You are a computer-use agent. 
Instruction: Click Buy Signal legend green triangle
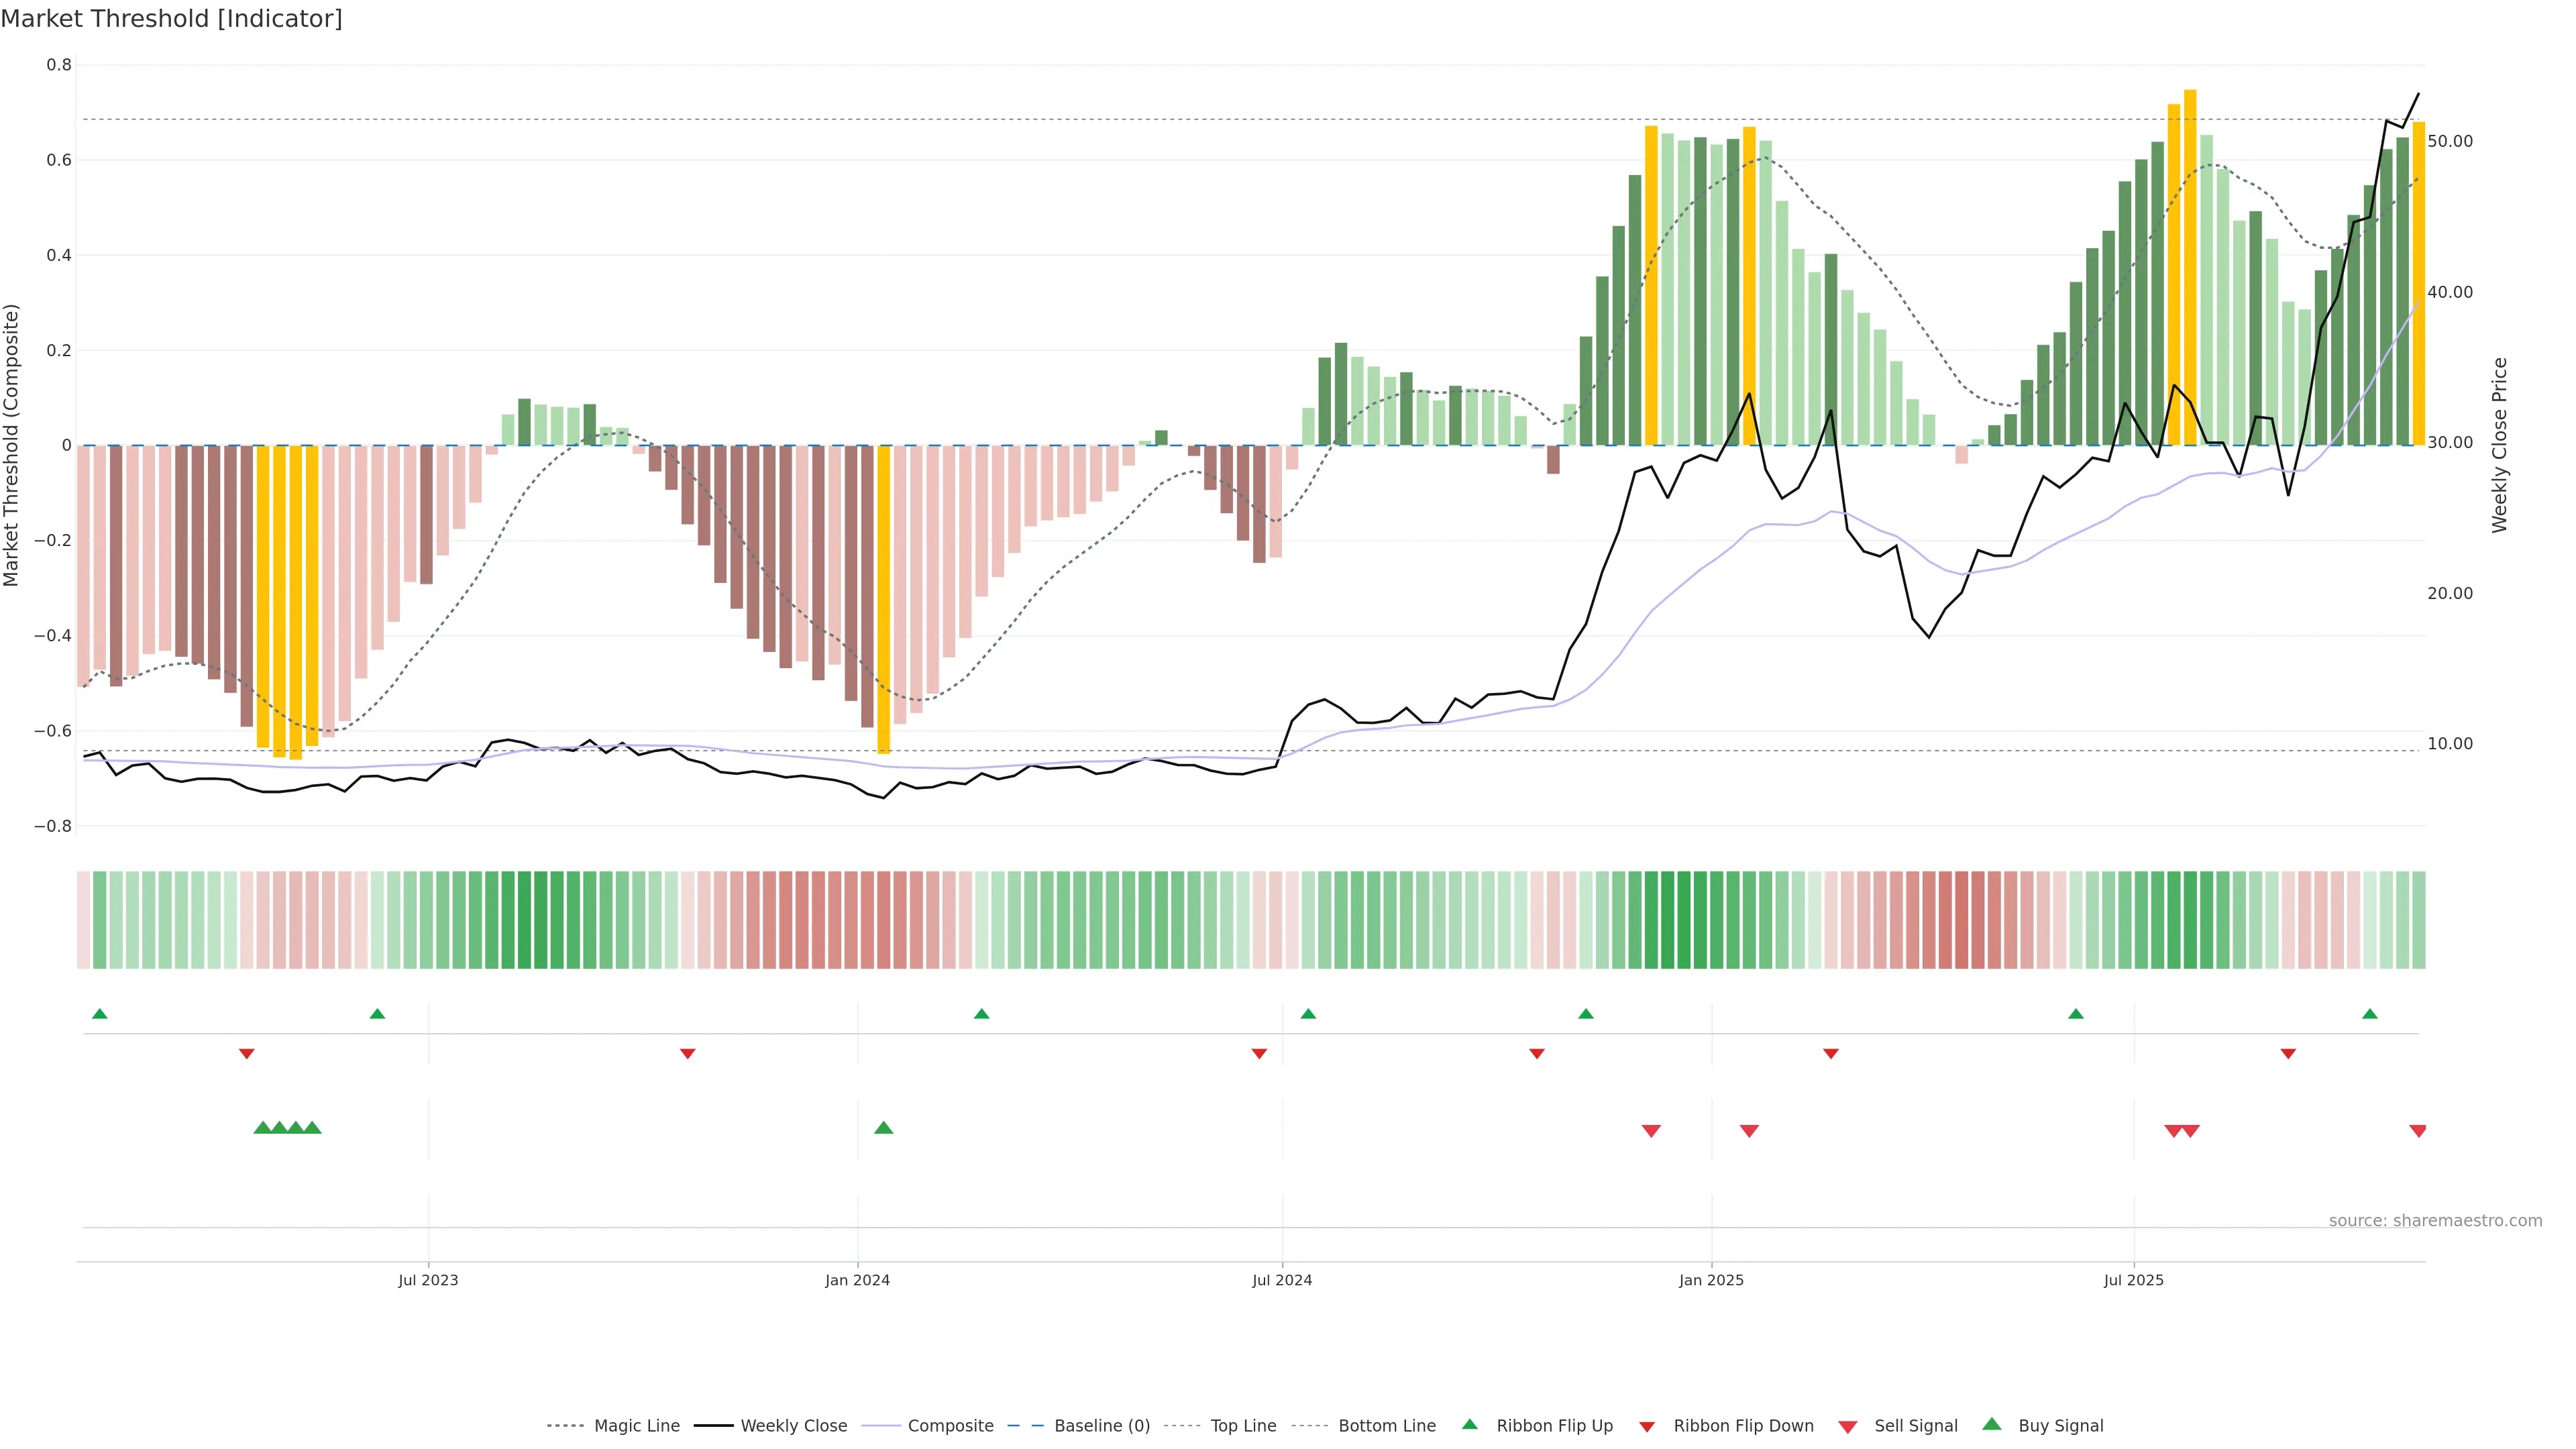point(1992,1424)
